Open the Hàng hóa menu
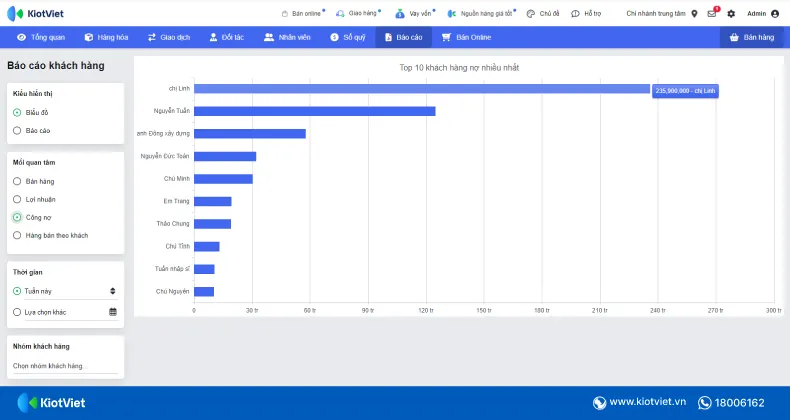 106,37
